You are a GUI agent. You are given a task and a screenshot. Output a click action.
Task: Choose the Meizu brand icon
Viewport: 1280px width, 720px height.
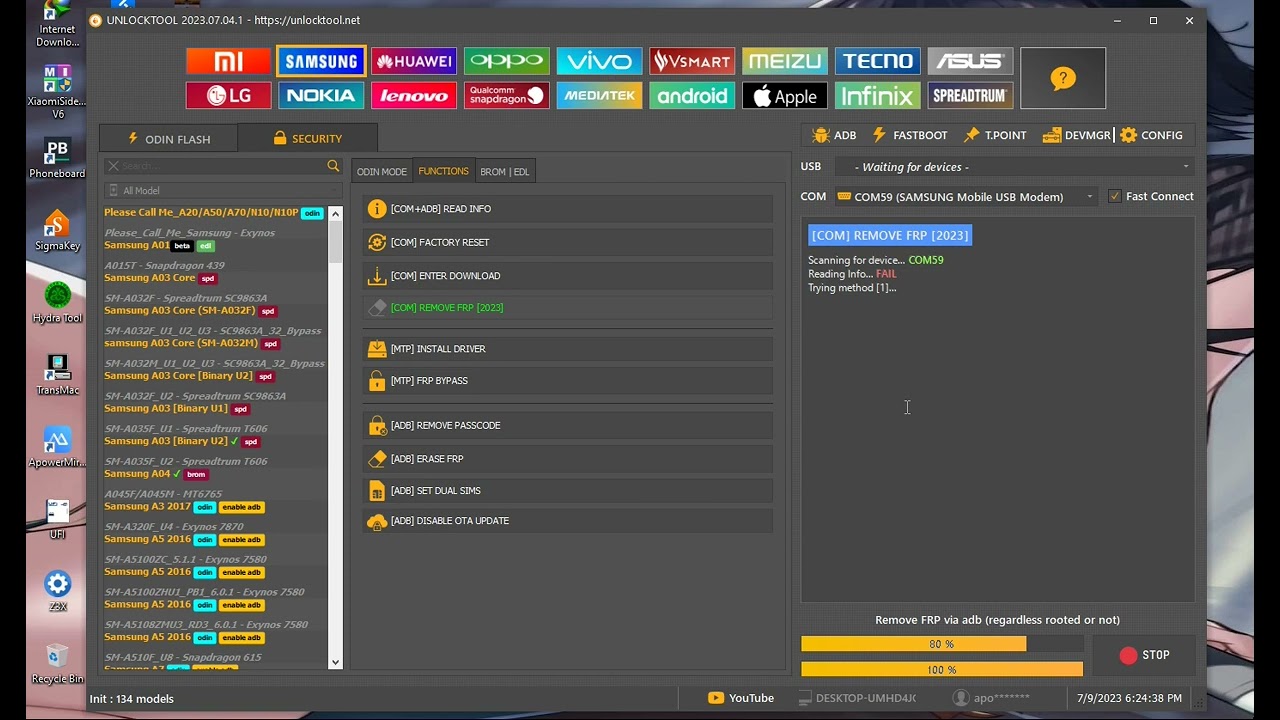tap(785, 61)
